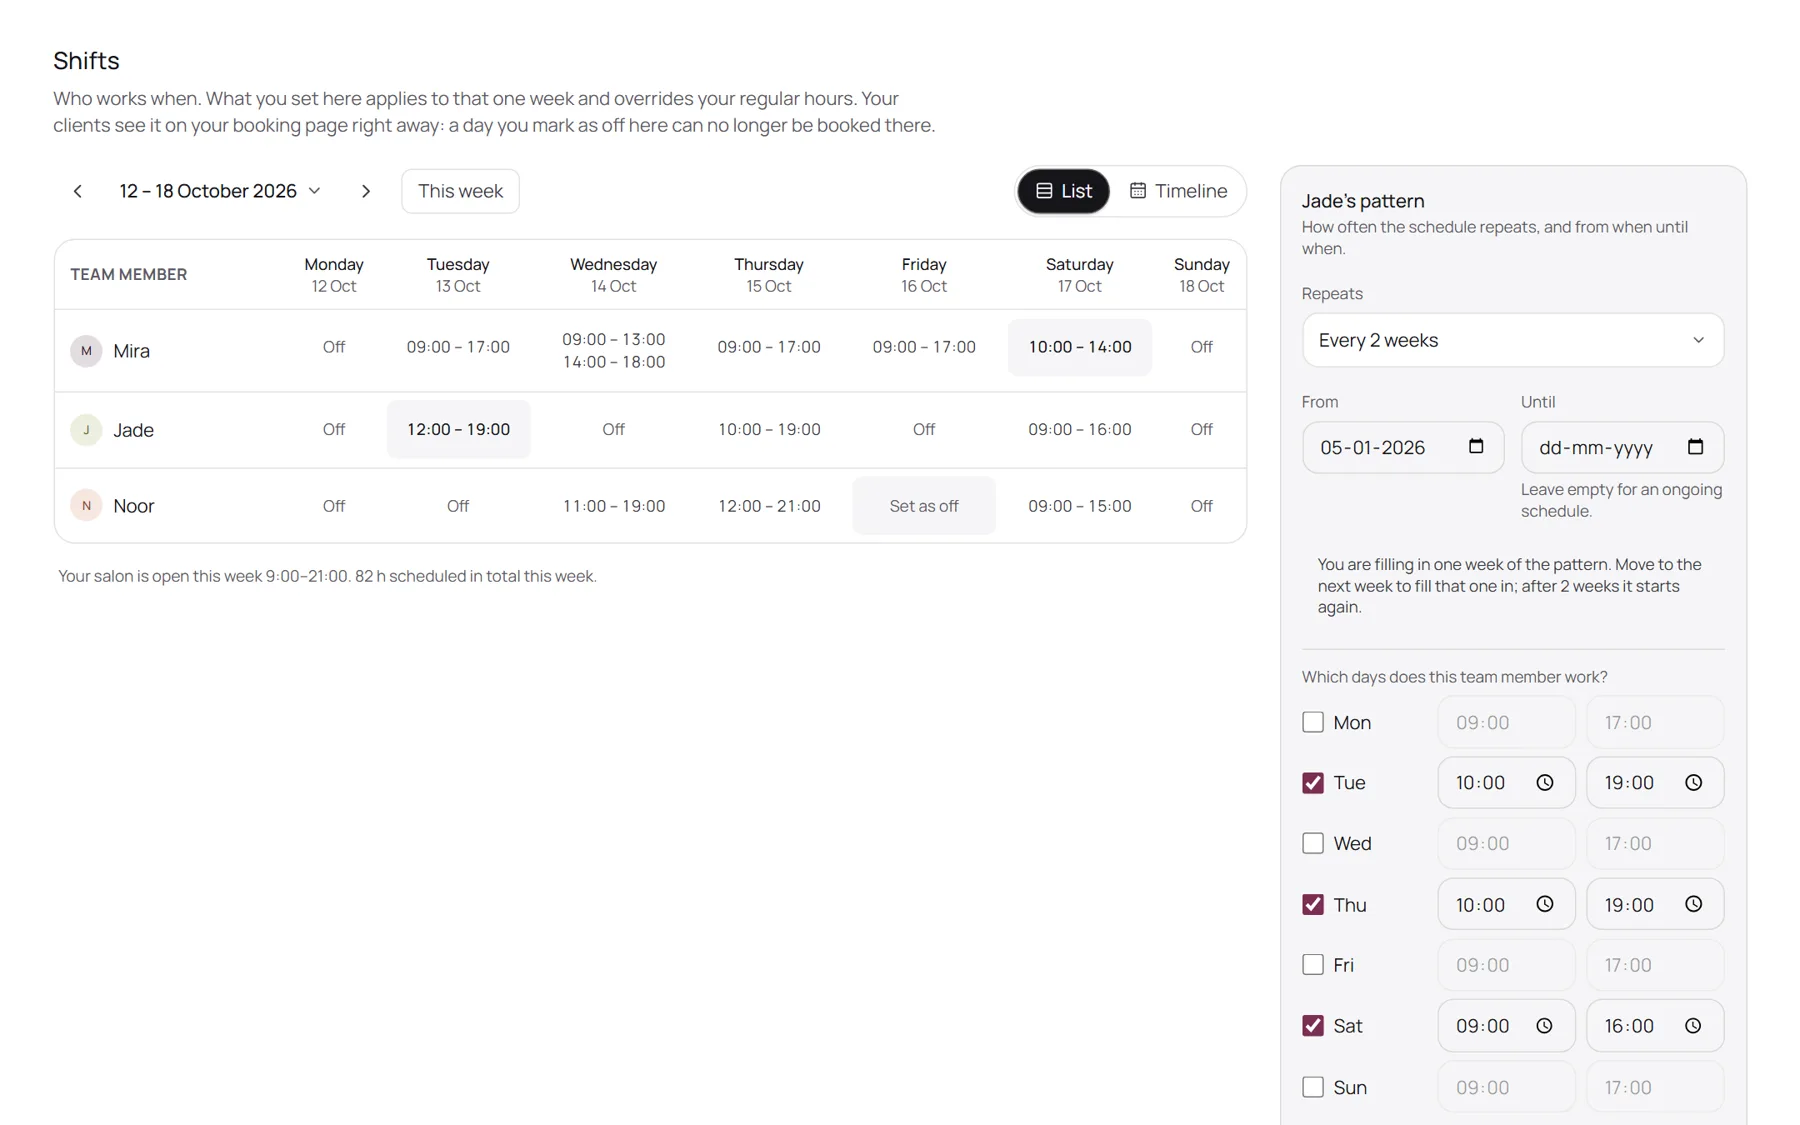Switch to the Timeline view tab
This screenshot has width=1800, height=1125.
click(x=1178, y=191)
